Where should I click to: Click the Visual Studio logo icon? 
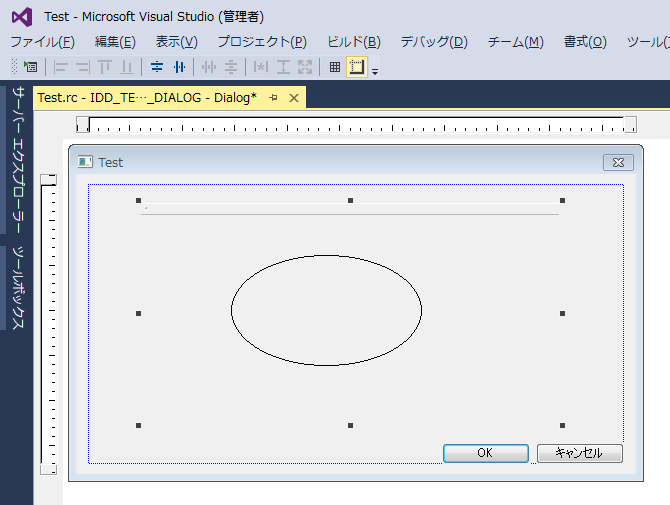22,17
